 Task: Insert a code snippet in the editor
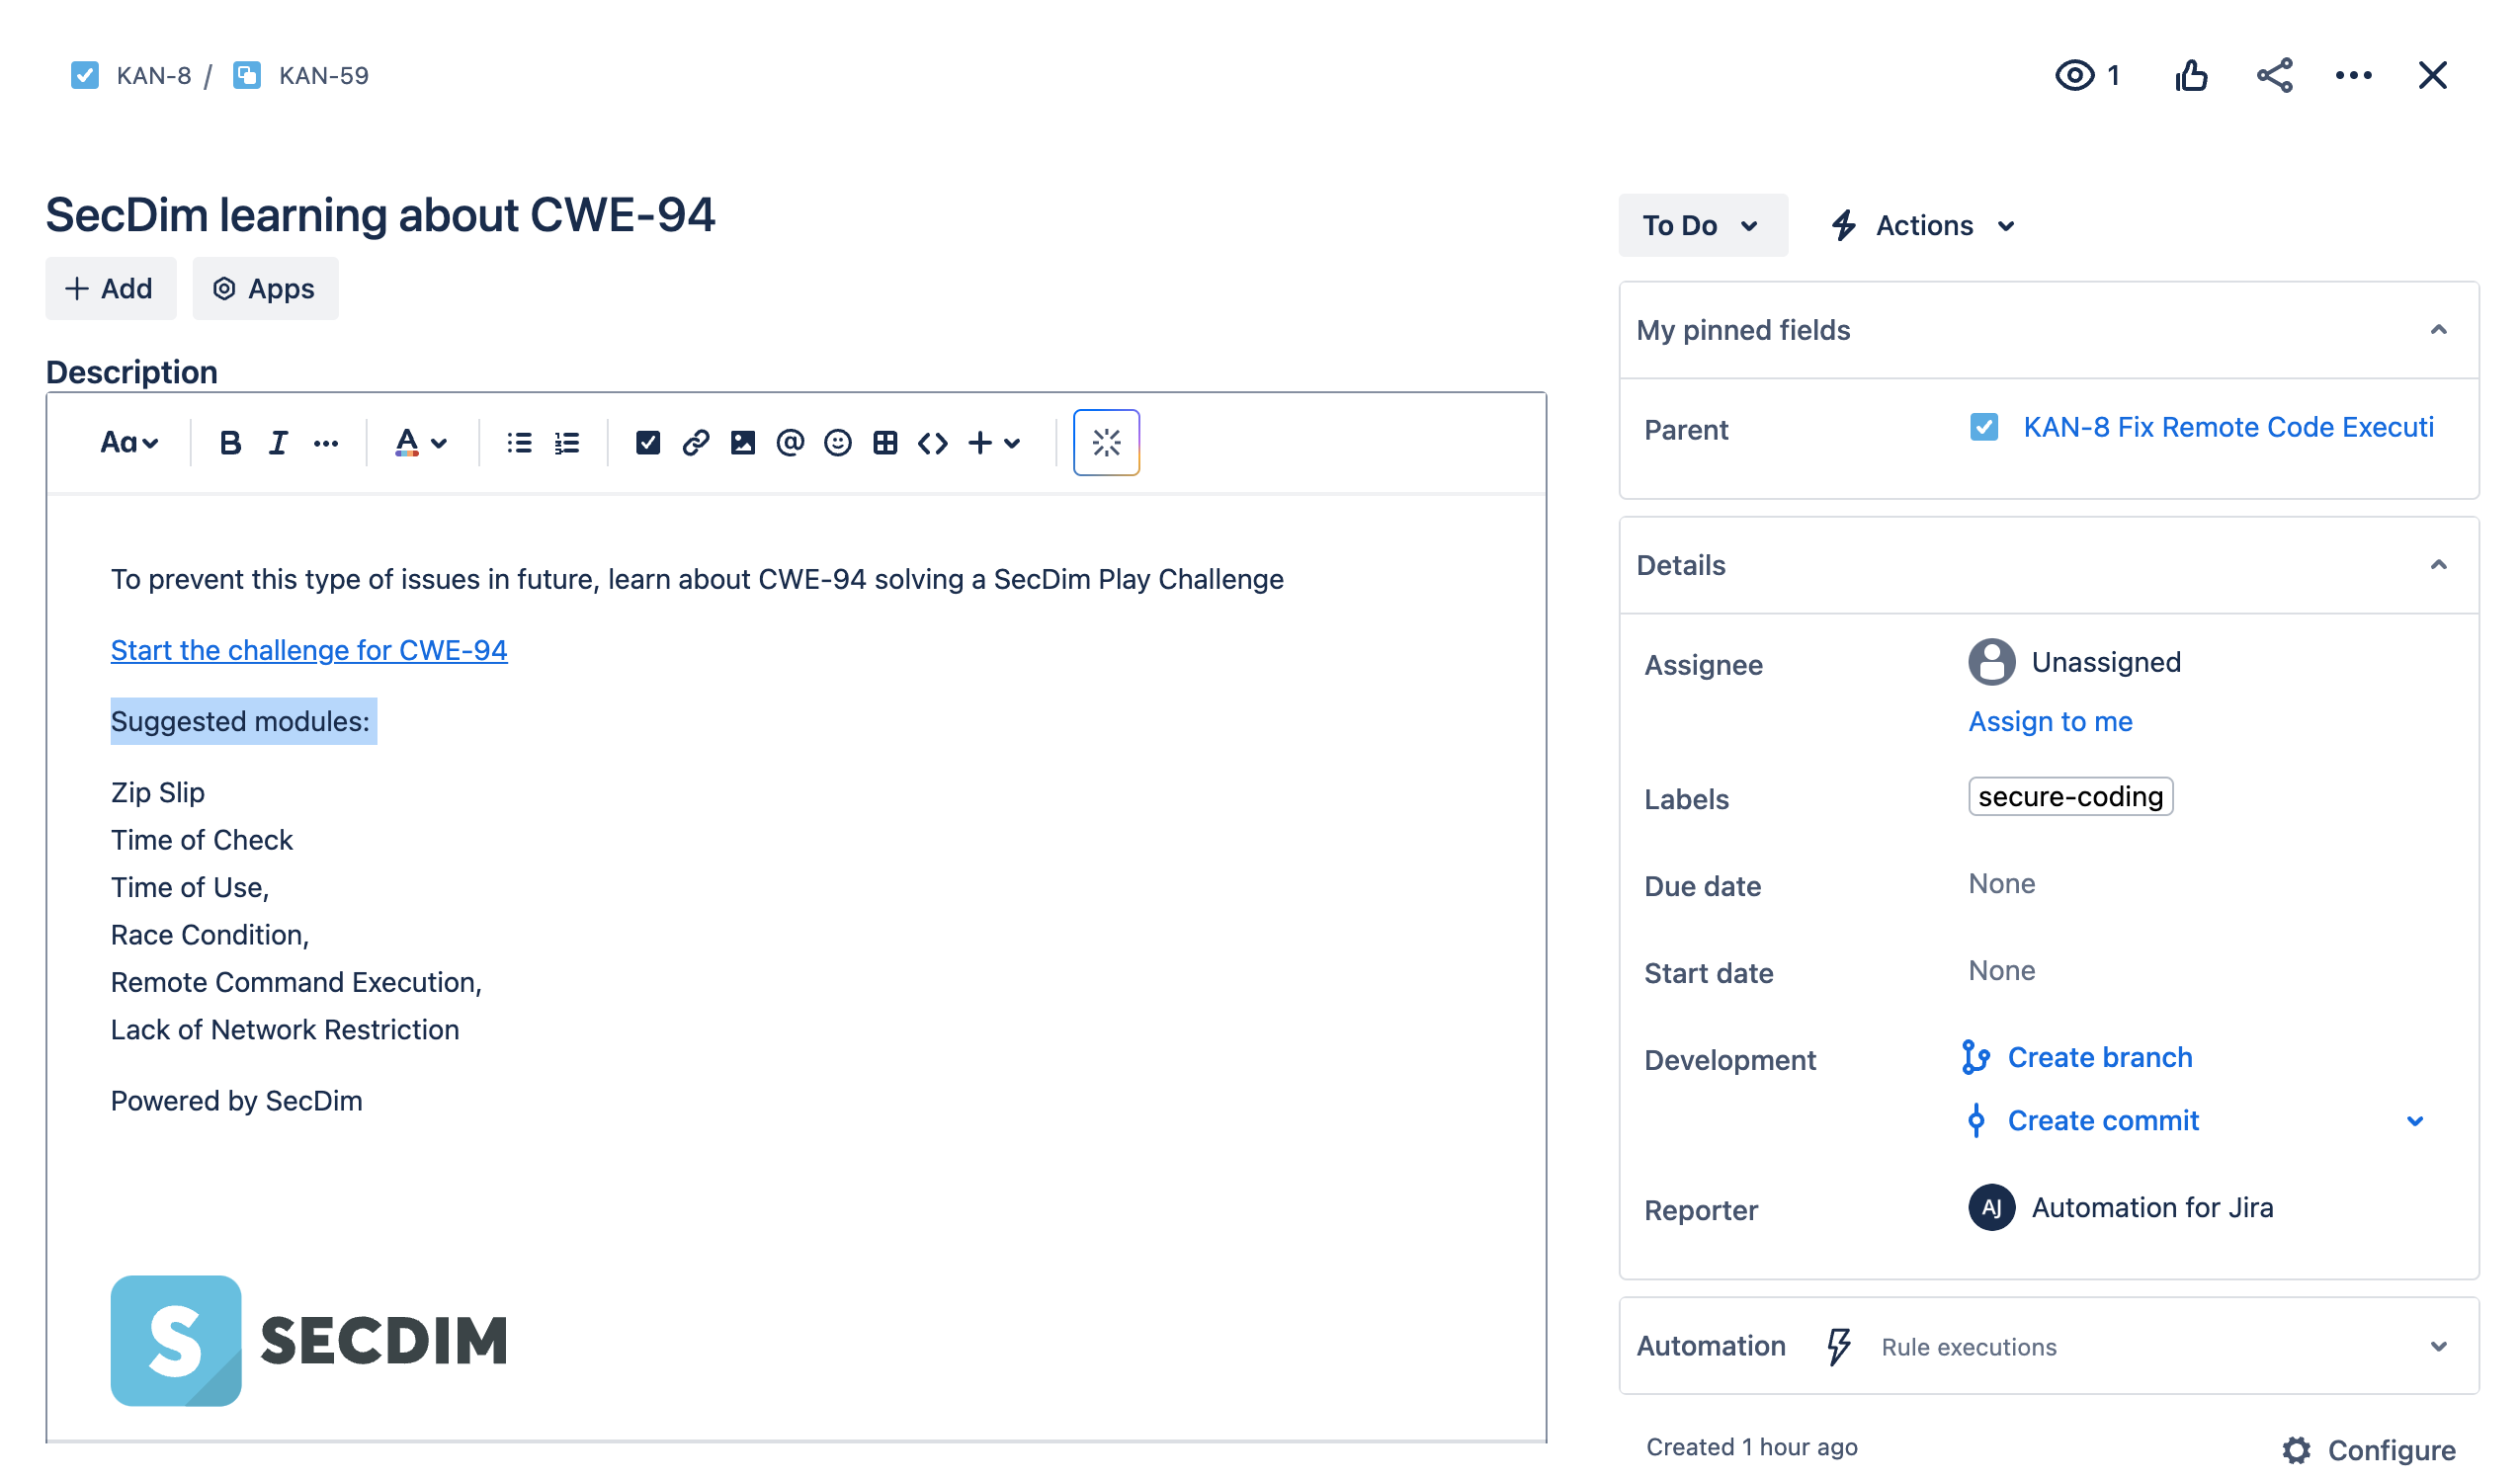(932, 442)
